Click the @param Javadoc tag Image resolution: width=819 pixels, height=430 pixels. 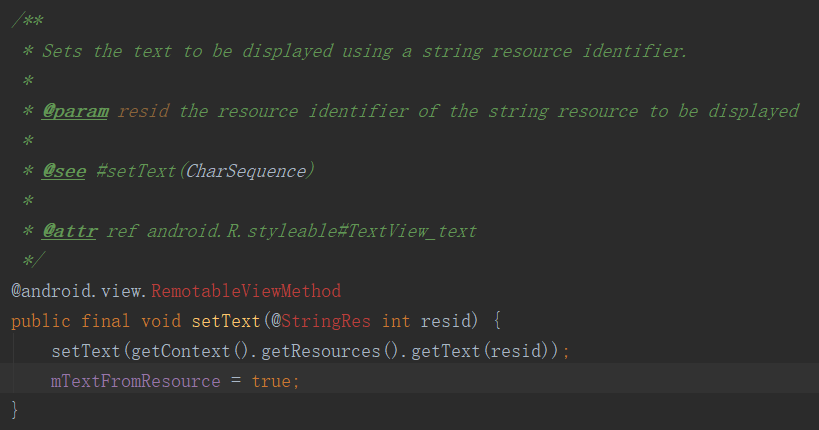(x=75, y=111)
